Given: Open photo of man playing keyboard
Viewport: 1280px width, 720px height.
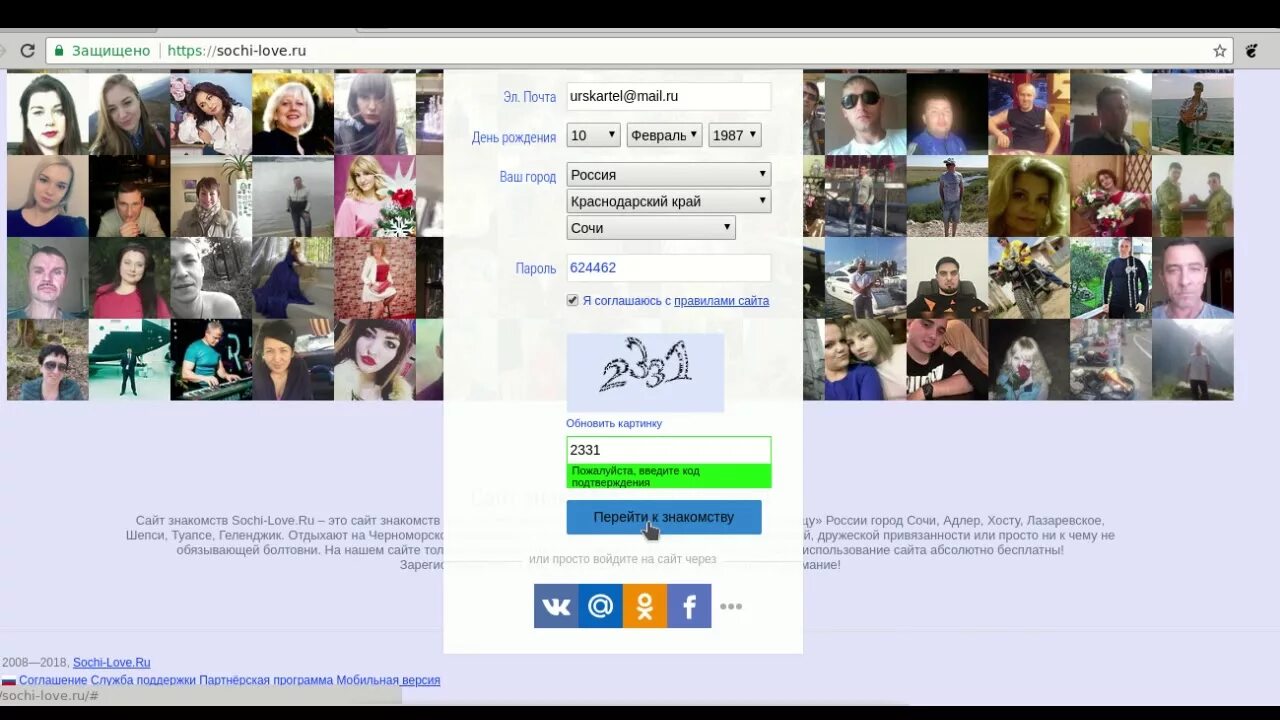Looking at the screenshot, I should [211, 360].
